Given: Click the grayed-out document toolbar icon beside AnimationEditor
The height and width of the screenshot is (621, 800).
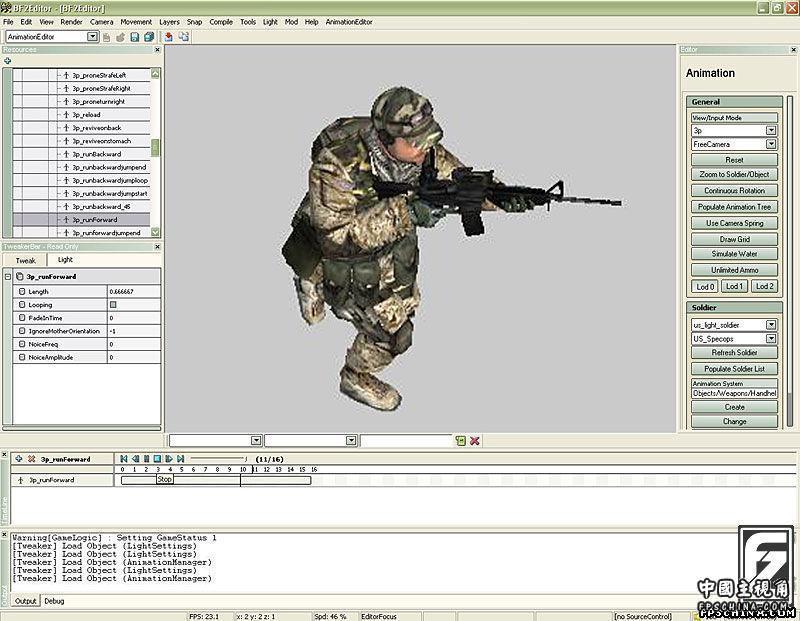Looking at the screenshot, I should pos(106,37).
